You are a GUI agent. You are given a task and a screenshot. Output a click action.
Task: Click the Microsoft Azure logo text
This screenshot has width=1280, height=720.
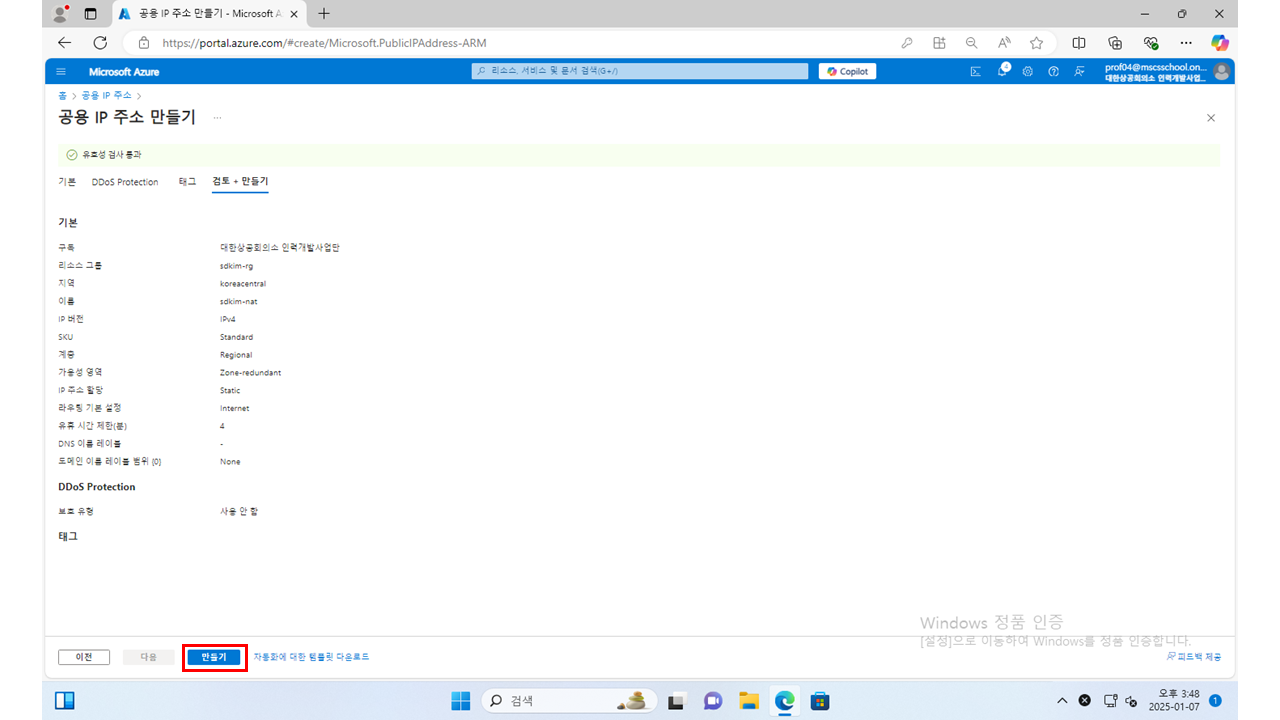[124, 72]
